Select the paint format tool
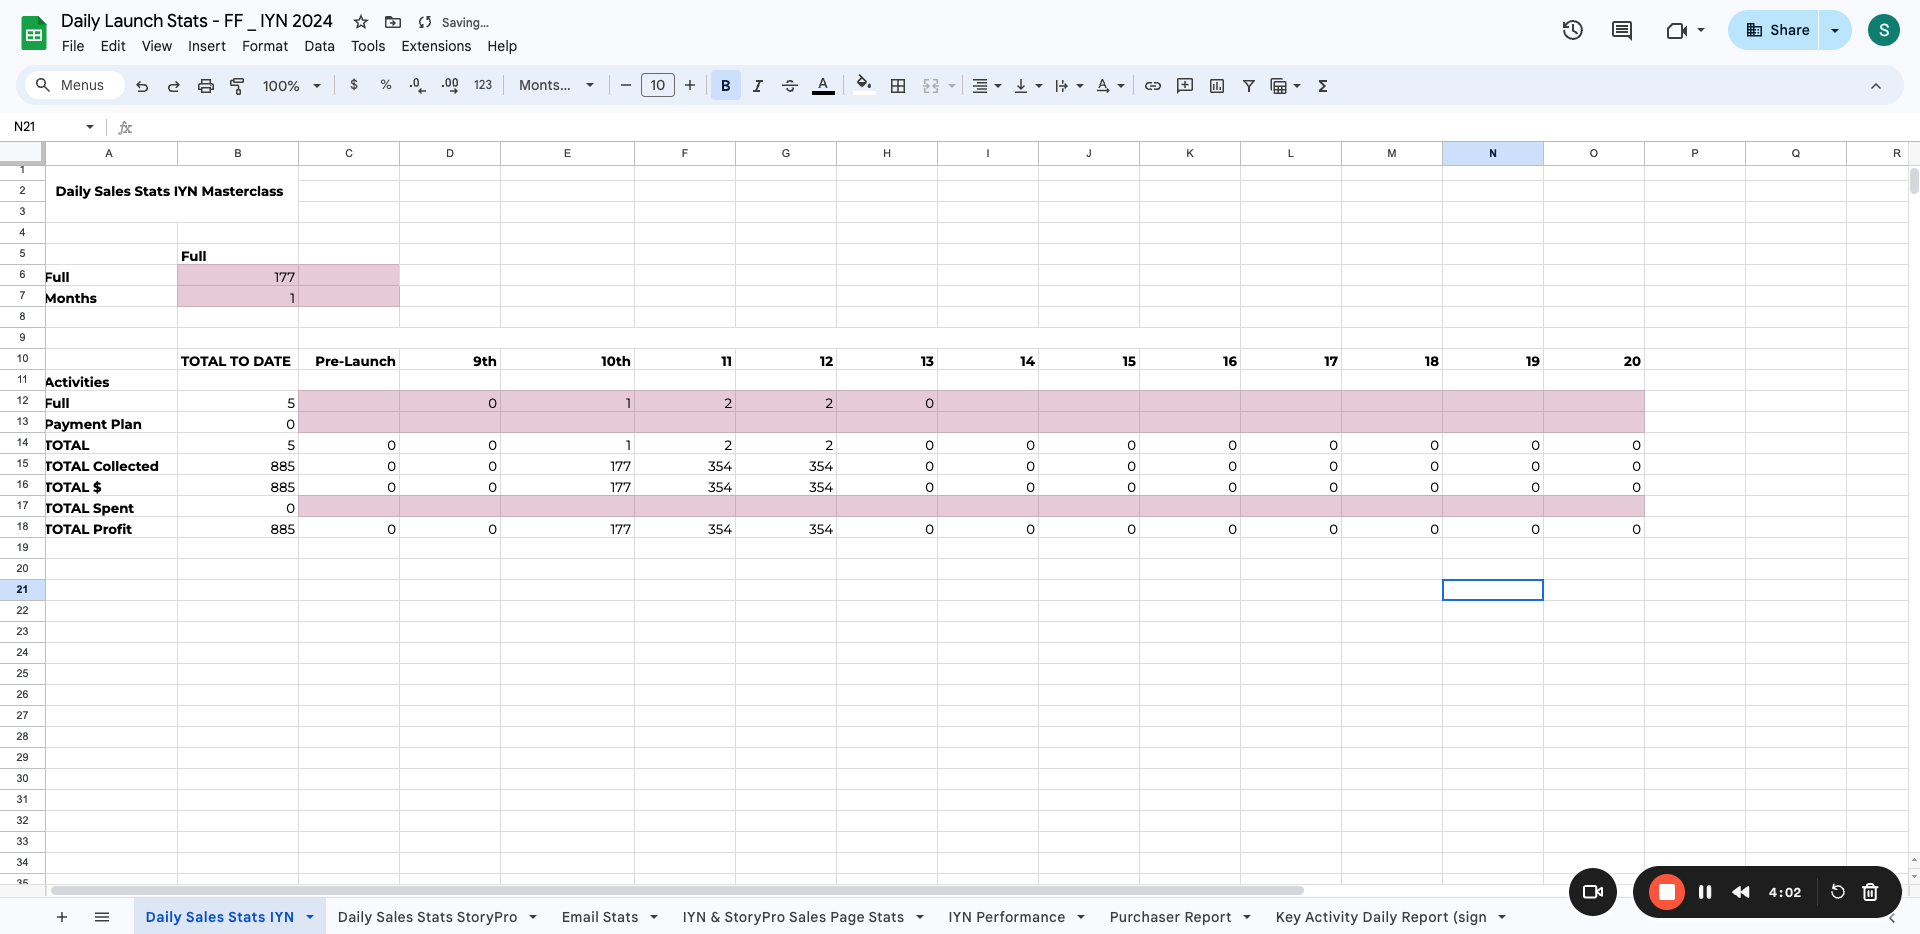This screenshot has width=1920, height=934. 237,86
